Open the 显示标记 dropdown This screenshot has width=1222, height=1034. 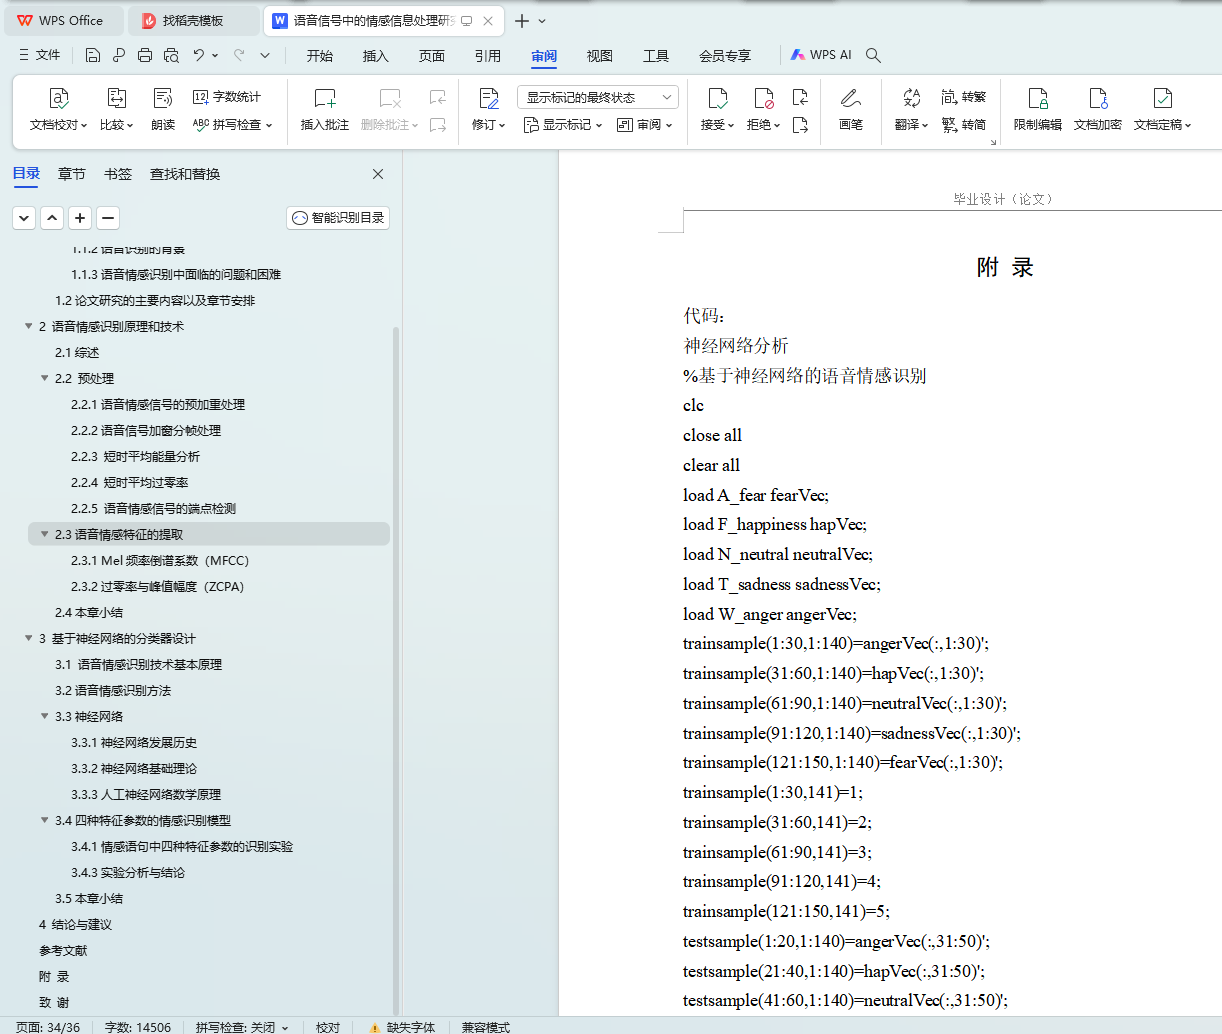[x=563, y=125]
